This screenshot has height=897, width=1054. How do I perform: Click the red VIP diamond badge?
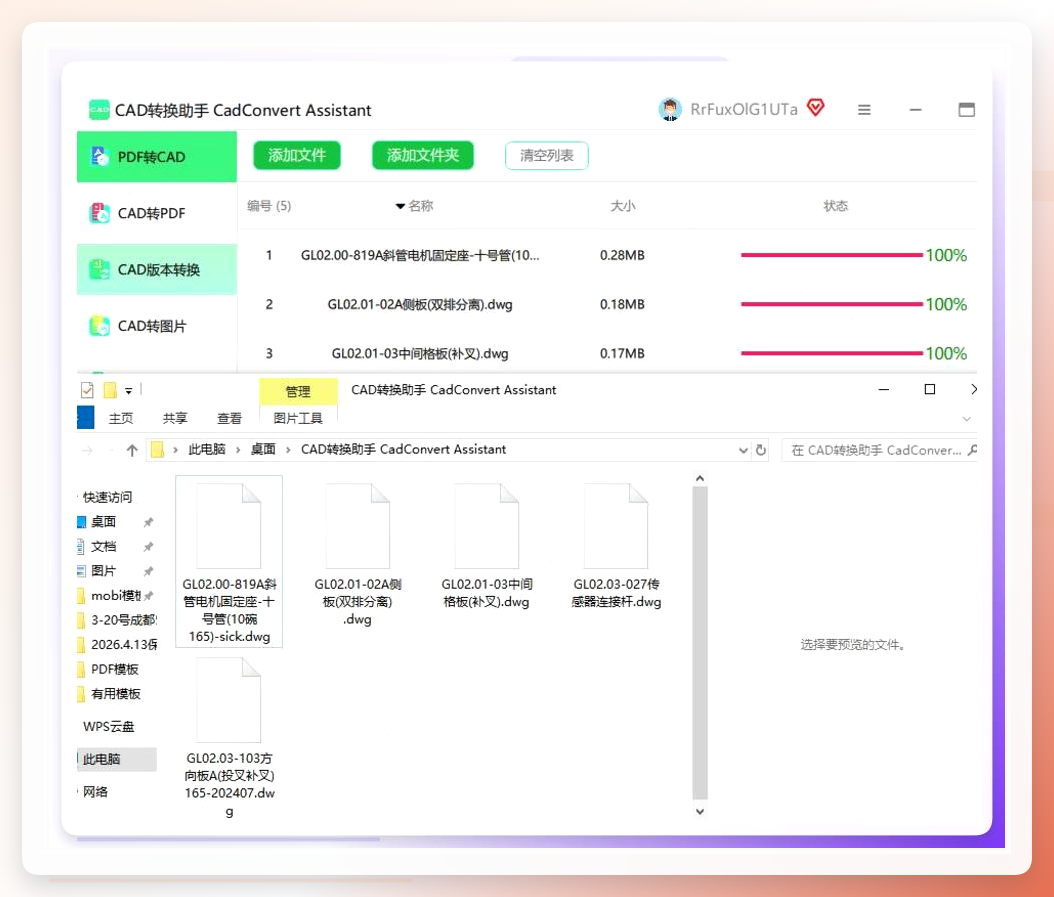tap(815, 108)
